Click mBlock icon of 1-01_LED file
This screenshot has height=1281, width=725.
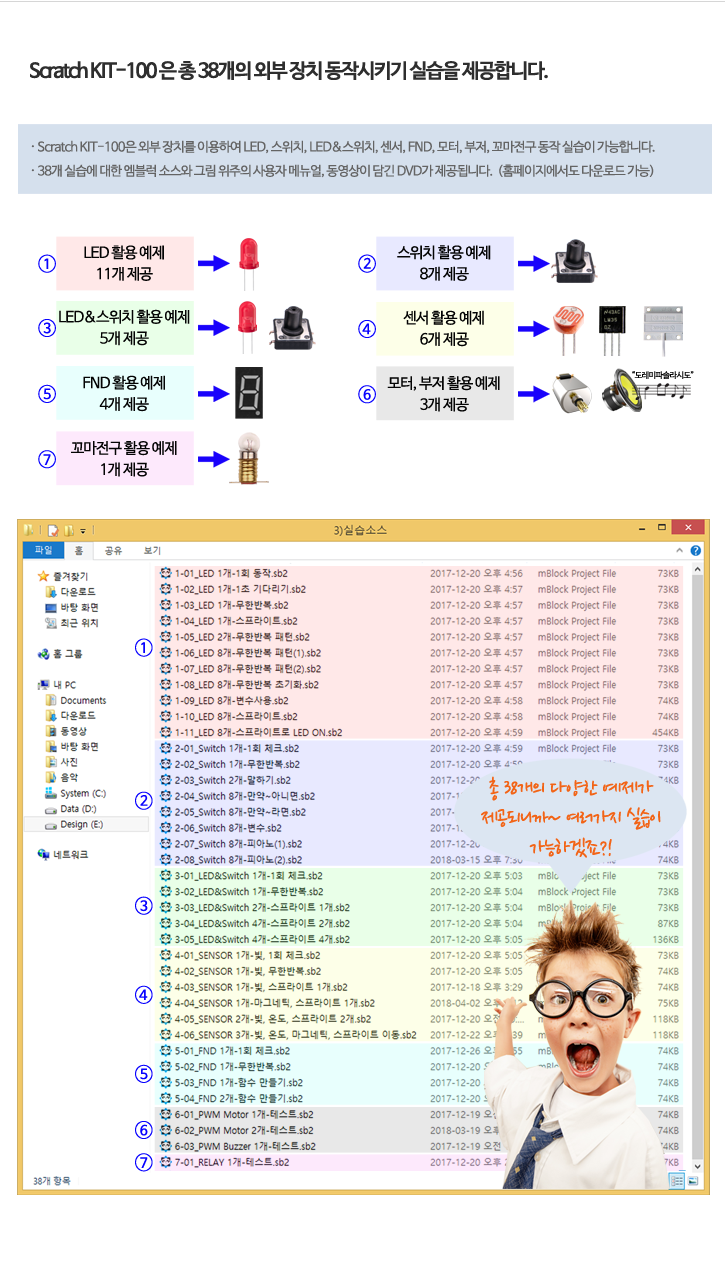point(165,574)
